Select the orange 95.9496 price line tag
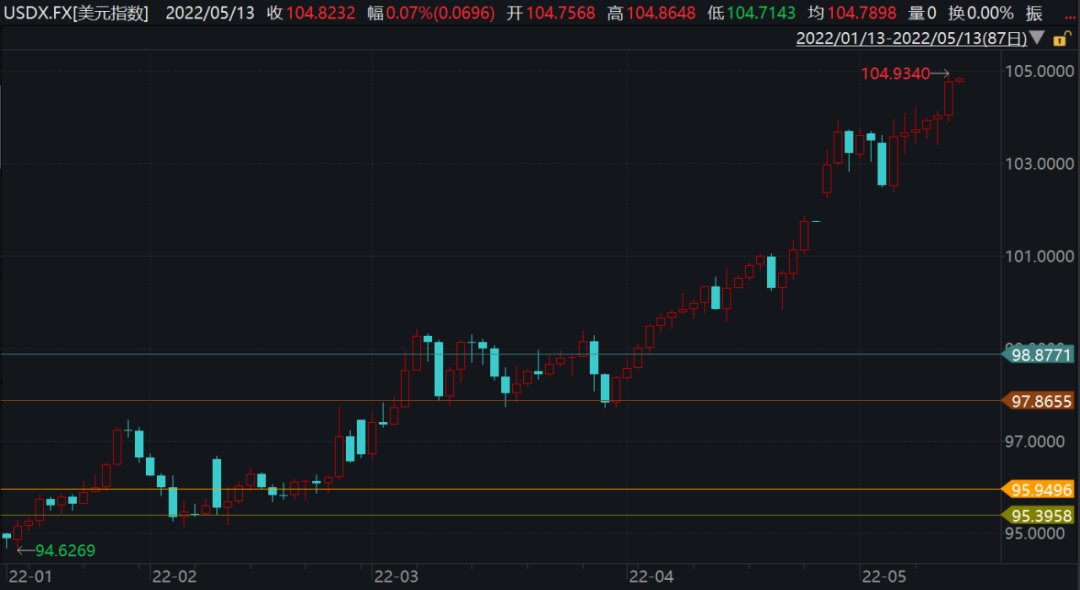1080x590 pixels. click(x=1039, y=489)
